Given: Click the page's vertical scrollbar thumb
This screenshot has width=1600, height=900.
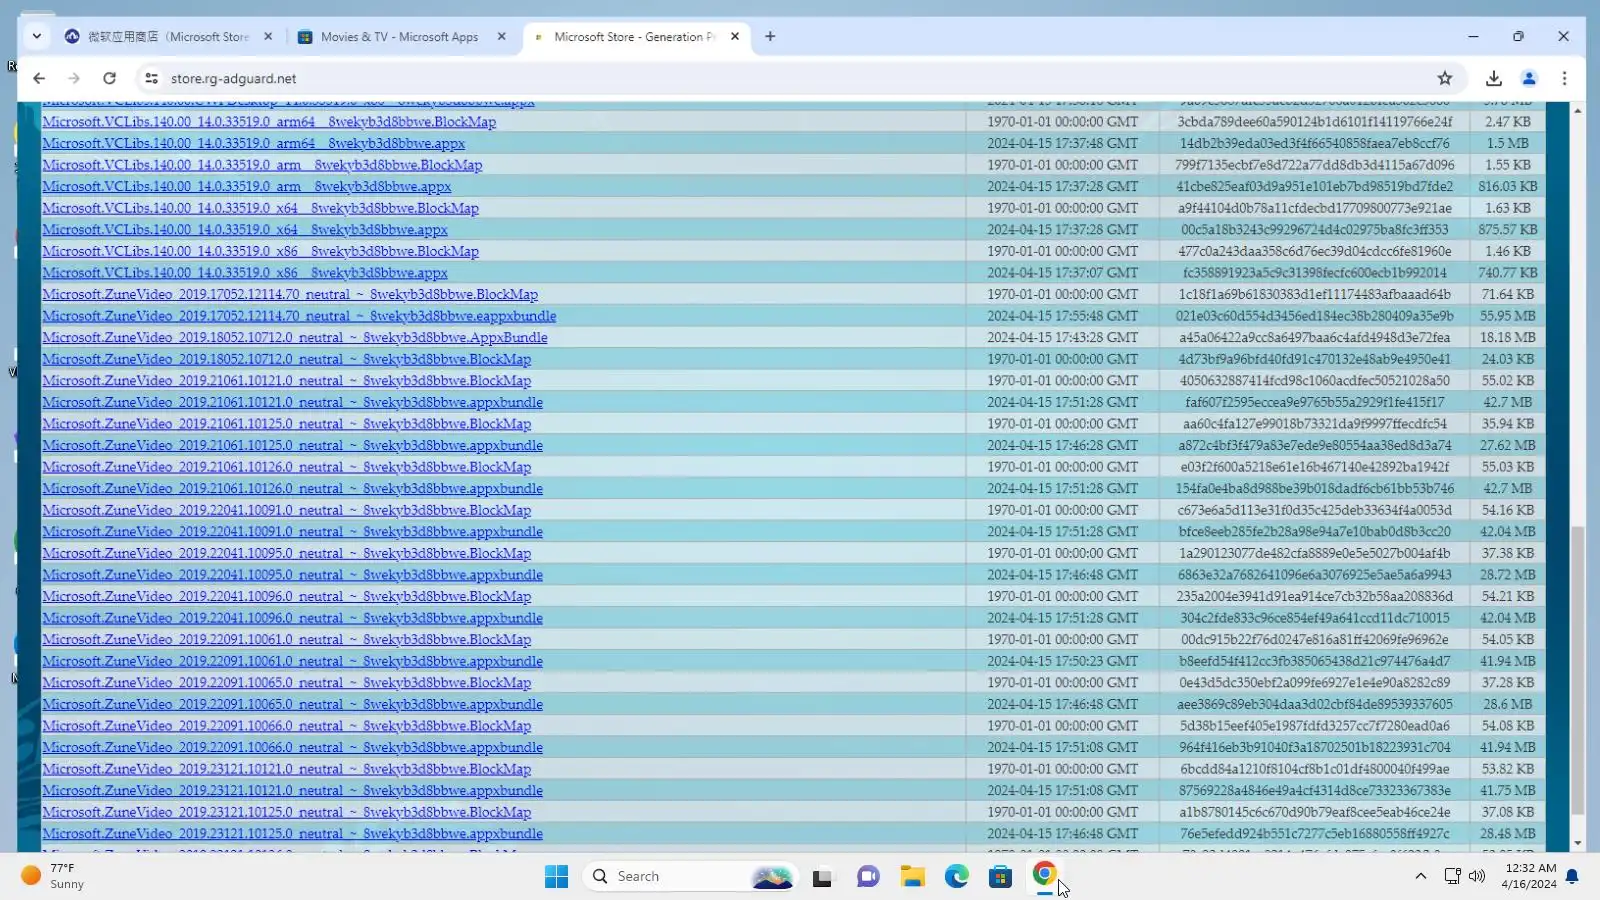Looking at the screenshot, I should (1577, 670).
